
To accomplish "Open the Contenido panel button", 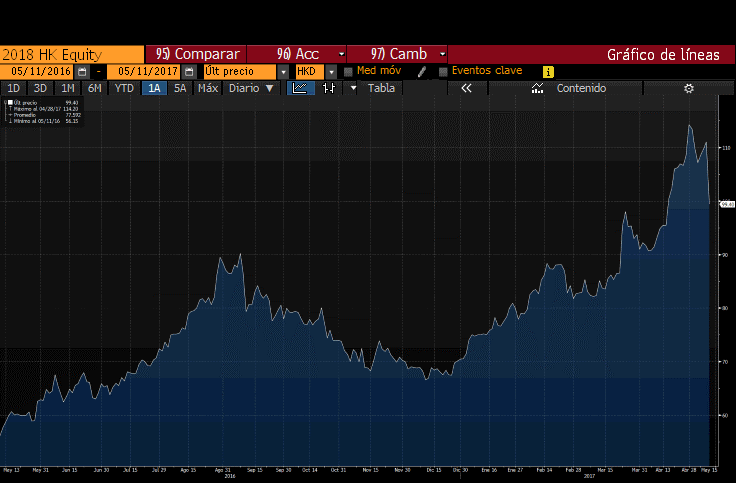I will point(566,88).
